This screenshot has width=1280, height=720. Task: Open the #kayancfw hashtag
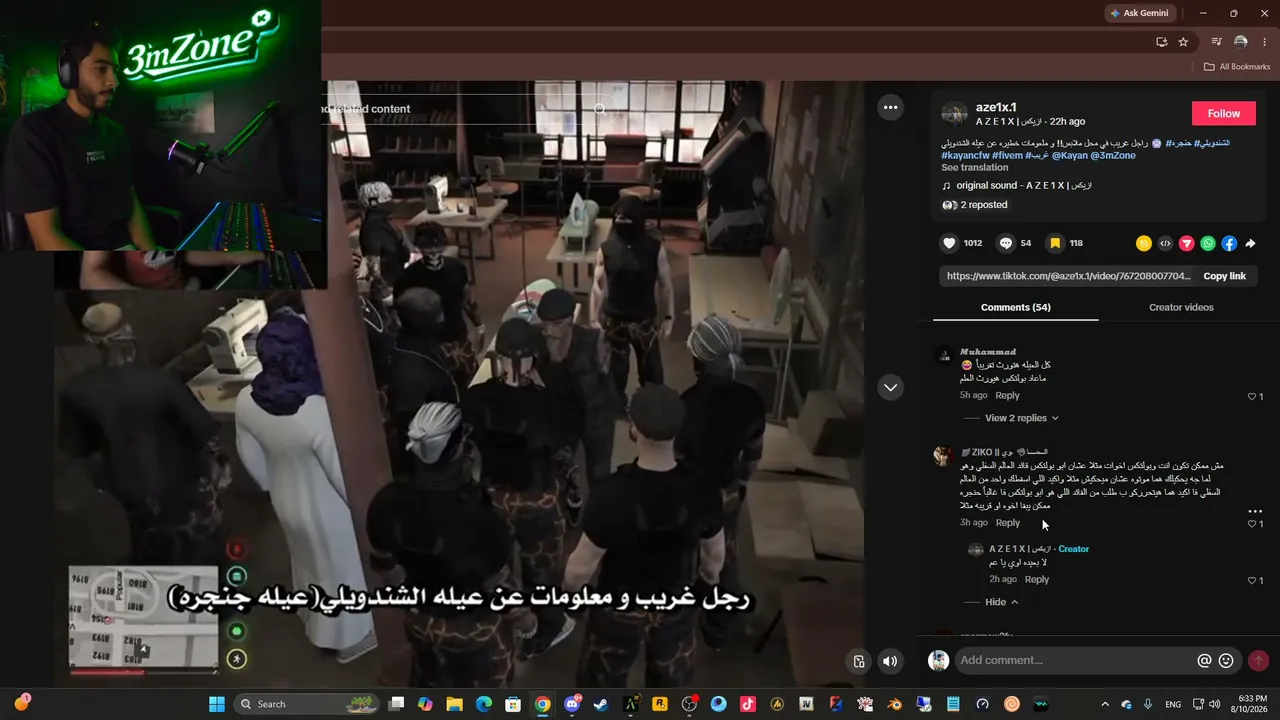[x=965, y=155]
